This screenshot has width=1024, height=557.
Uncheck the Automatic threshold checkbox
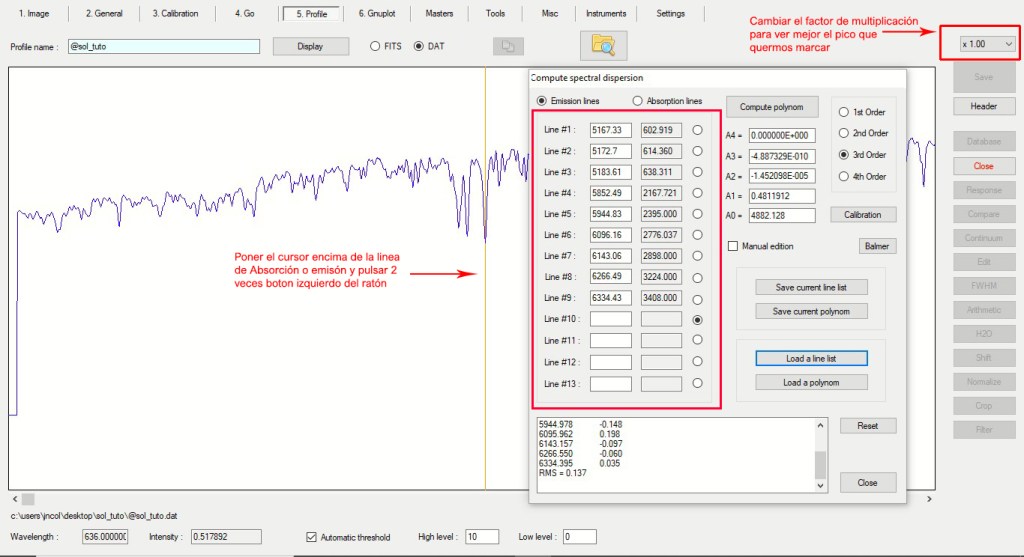click(x=312, y=537)
